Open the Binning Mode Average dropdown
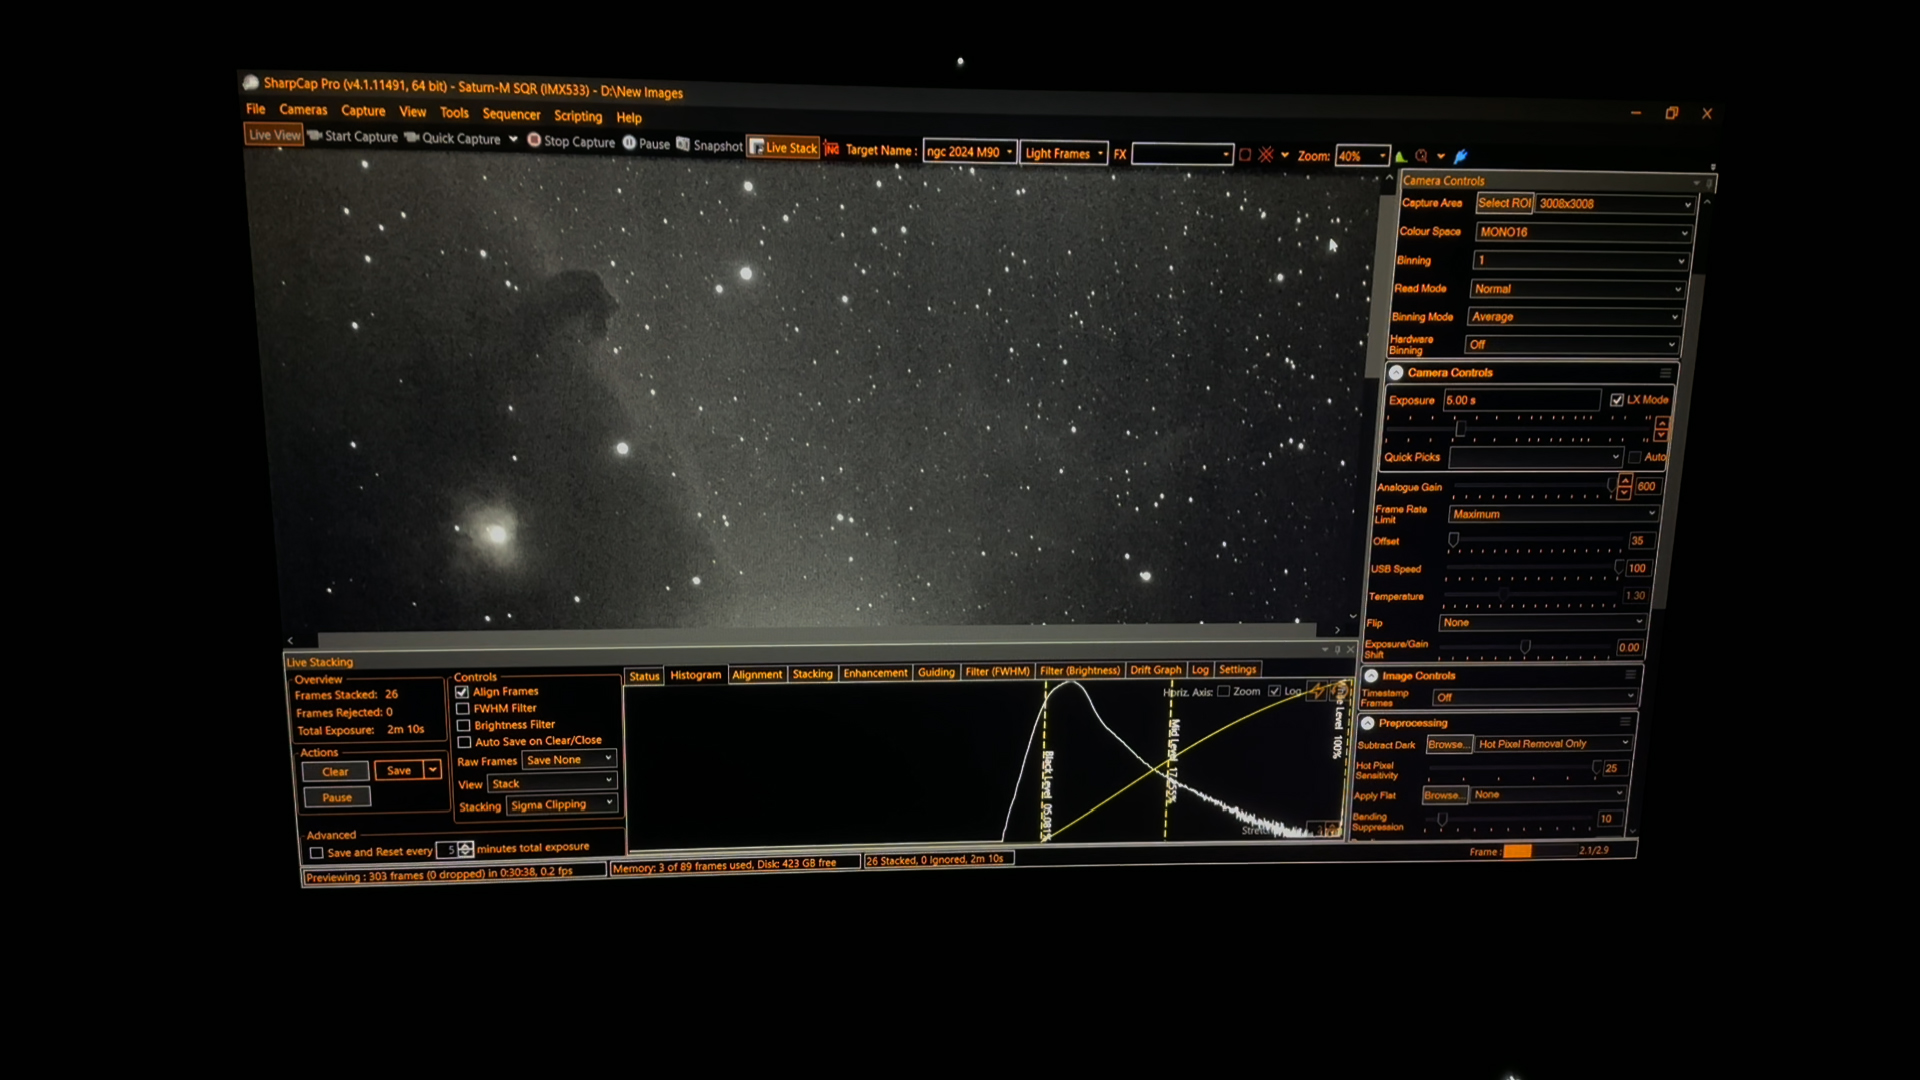1920x1080 pixels. point(1573,317)
